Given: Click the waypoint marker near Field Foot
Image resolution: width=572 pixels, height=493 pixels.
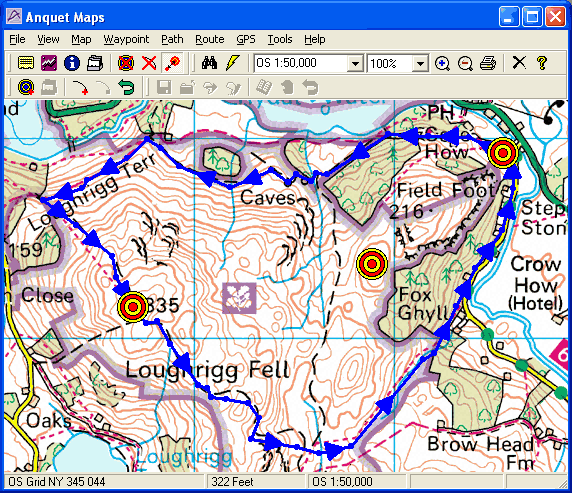Looking at the screenshot, I should click(x=503, y=153).
